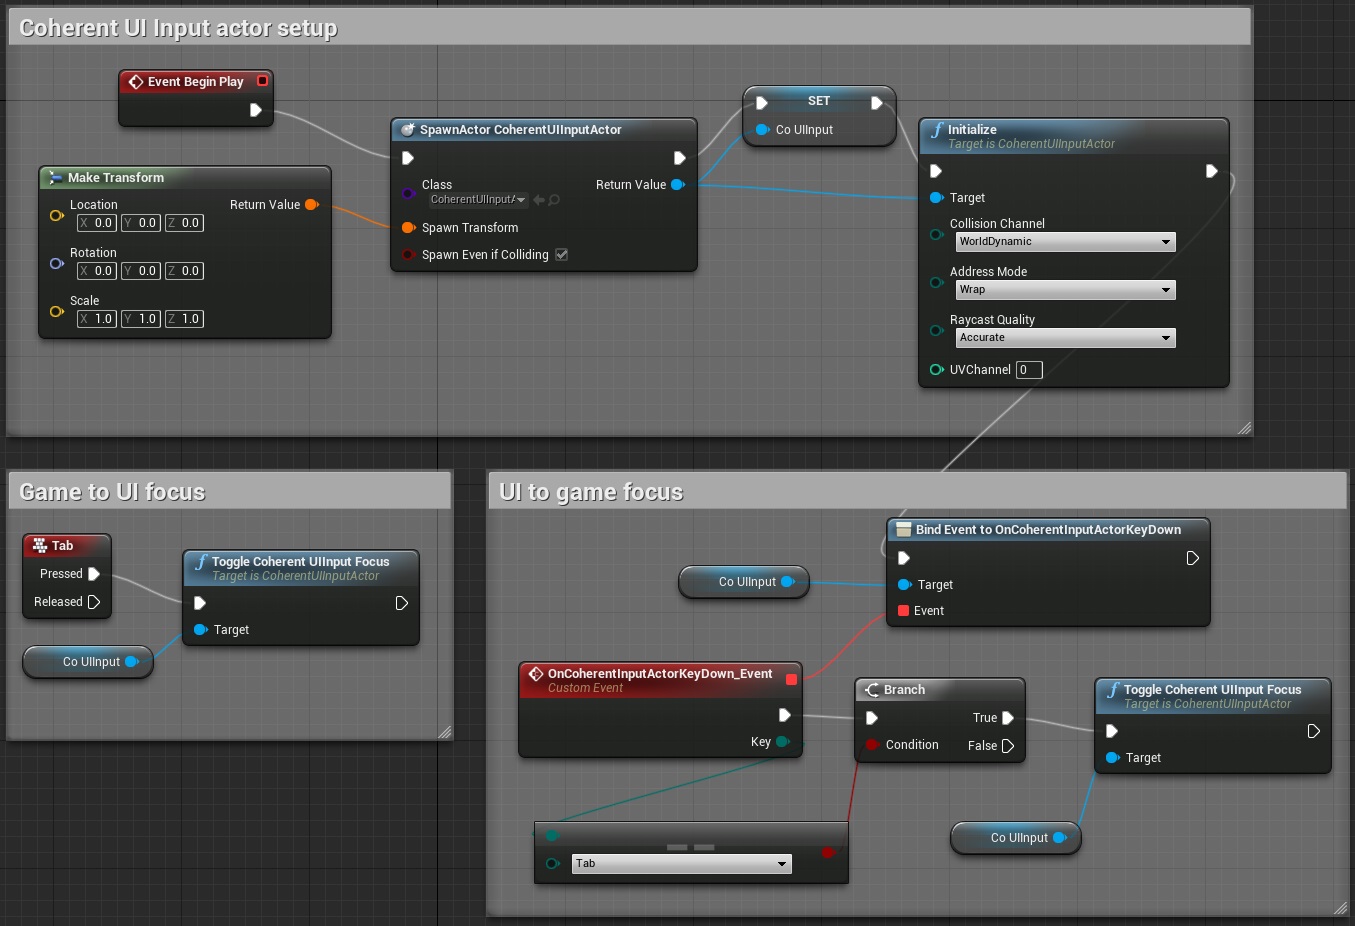Click the actor setup comment resize handle
Image resolution: width=1355 pixels, height=926 pixels.
point(1244,428)
